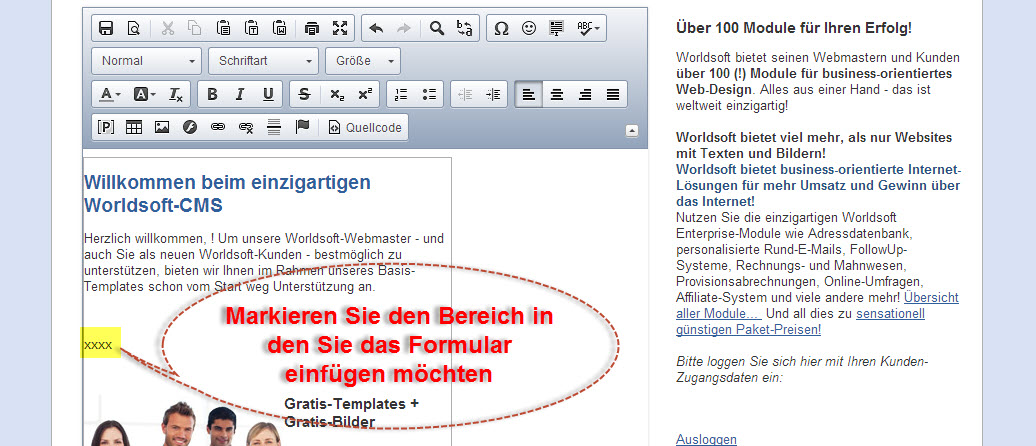Toggle Bold formatting
Viewport: 1036px width, 446px height.
(x=212, y=94)
